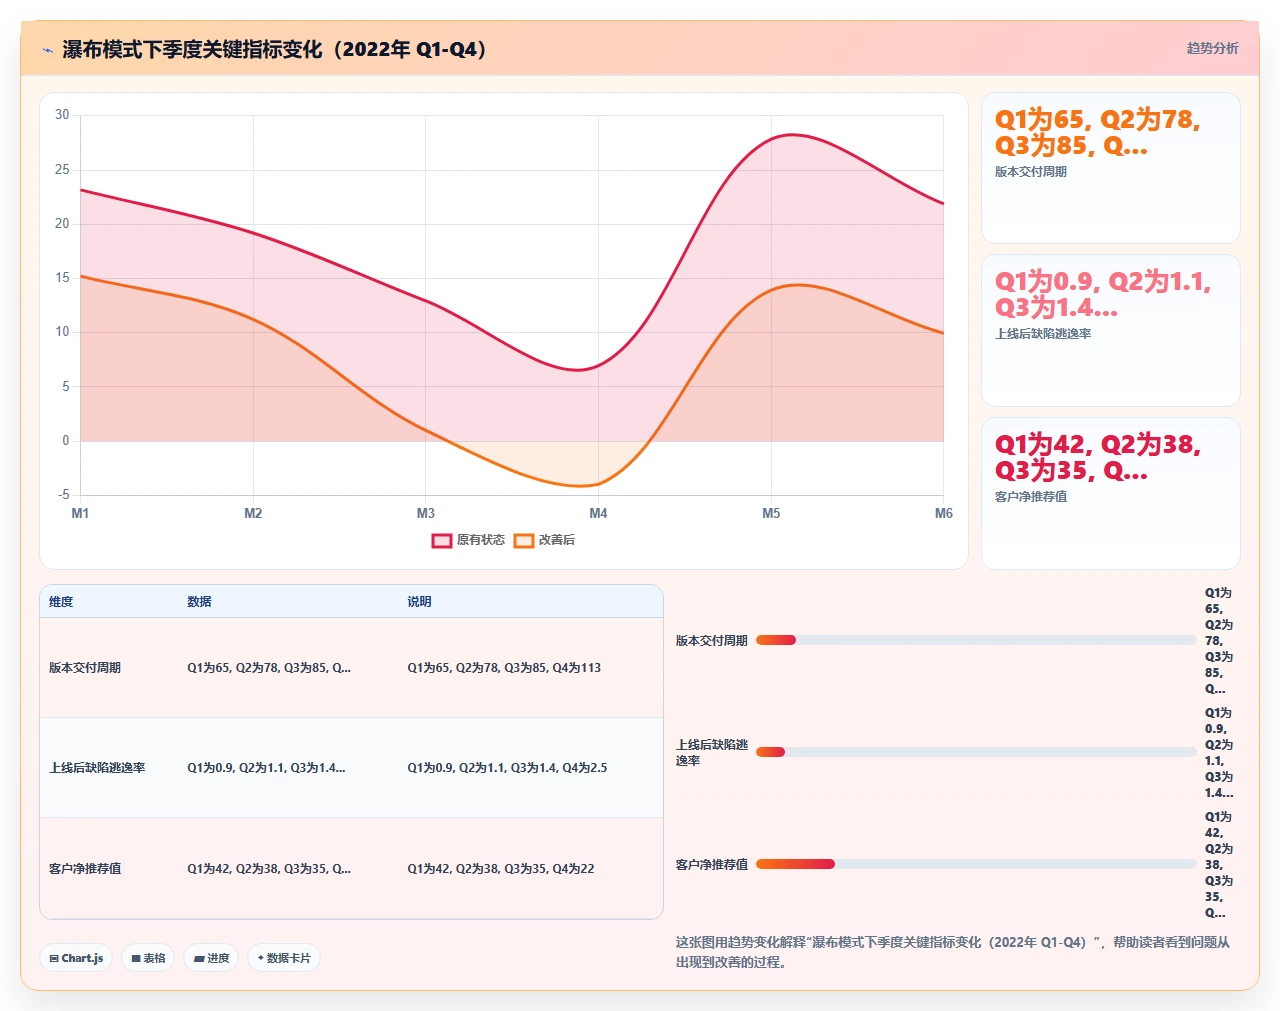Viewport: 1280px width, 1011px height.
Task: Click the M1 x-axis label
Action: click(x=80, y=513)
